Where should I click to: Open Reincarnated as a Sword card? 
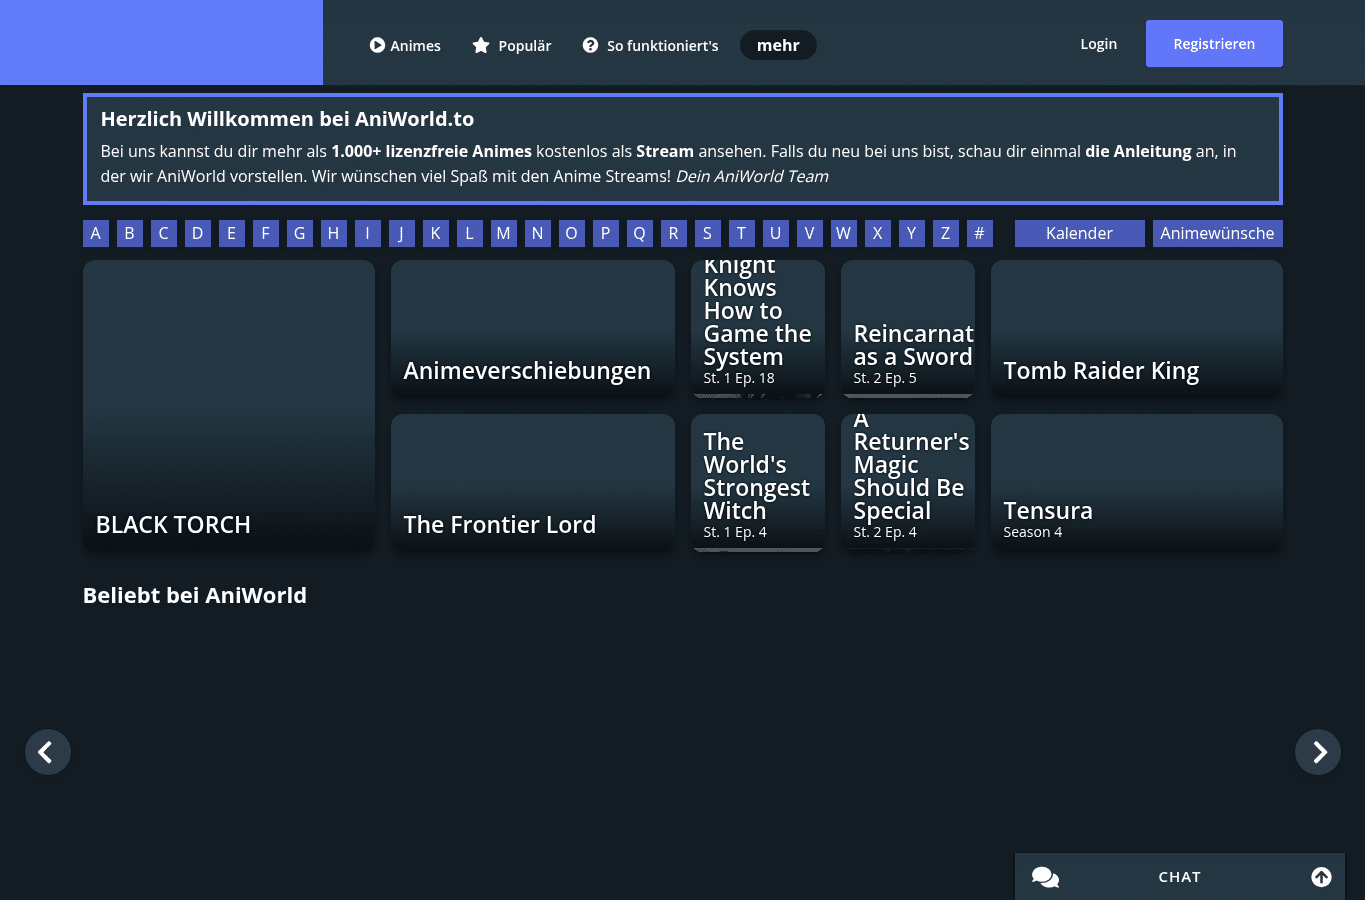(x=908, y=328)
